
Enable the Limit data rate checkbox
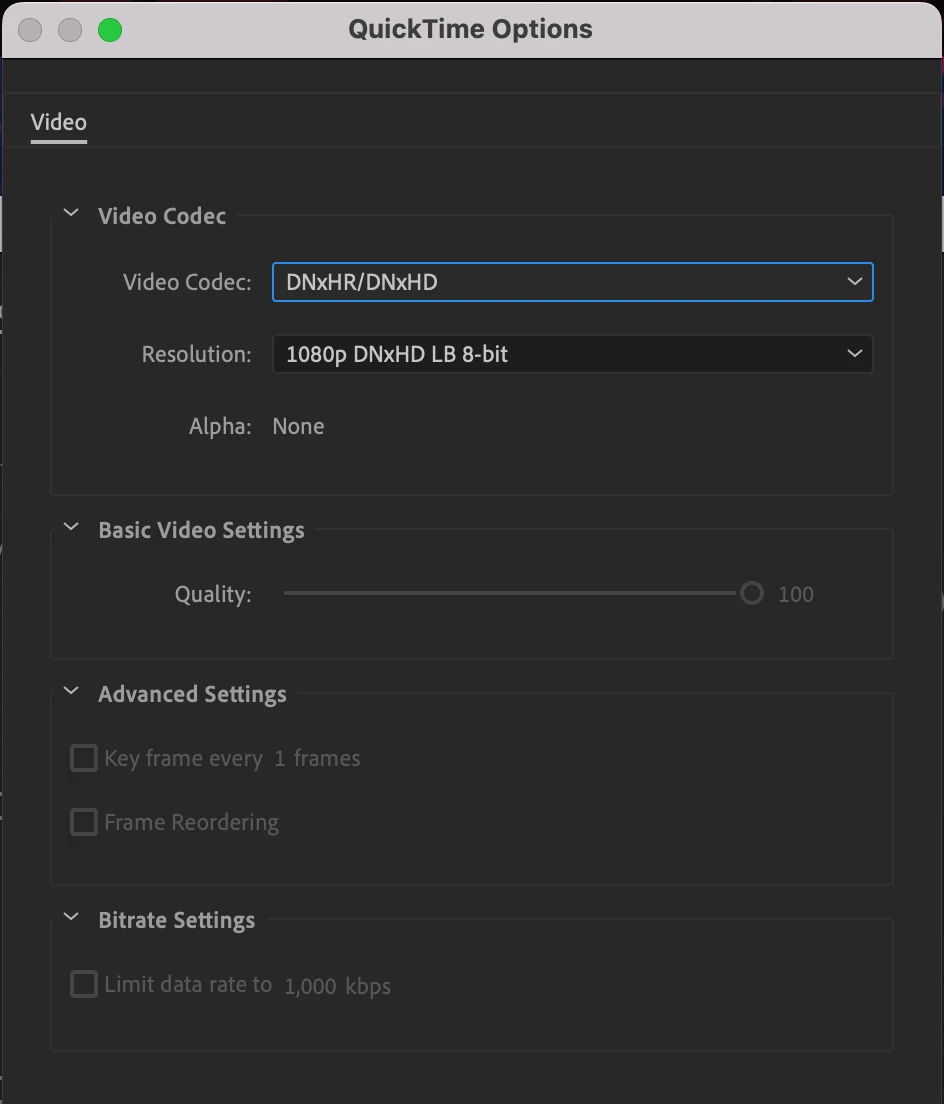(x=84, y=984)
